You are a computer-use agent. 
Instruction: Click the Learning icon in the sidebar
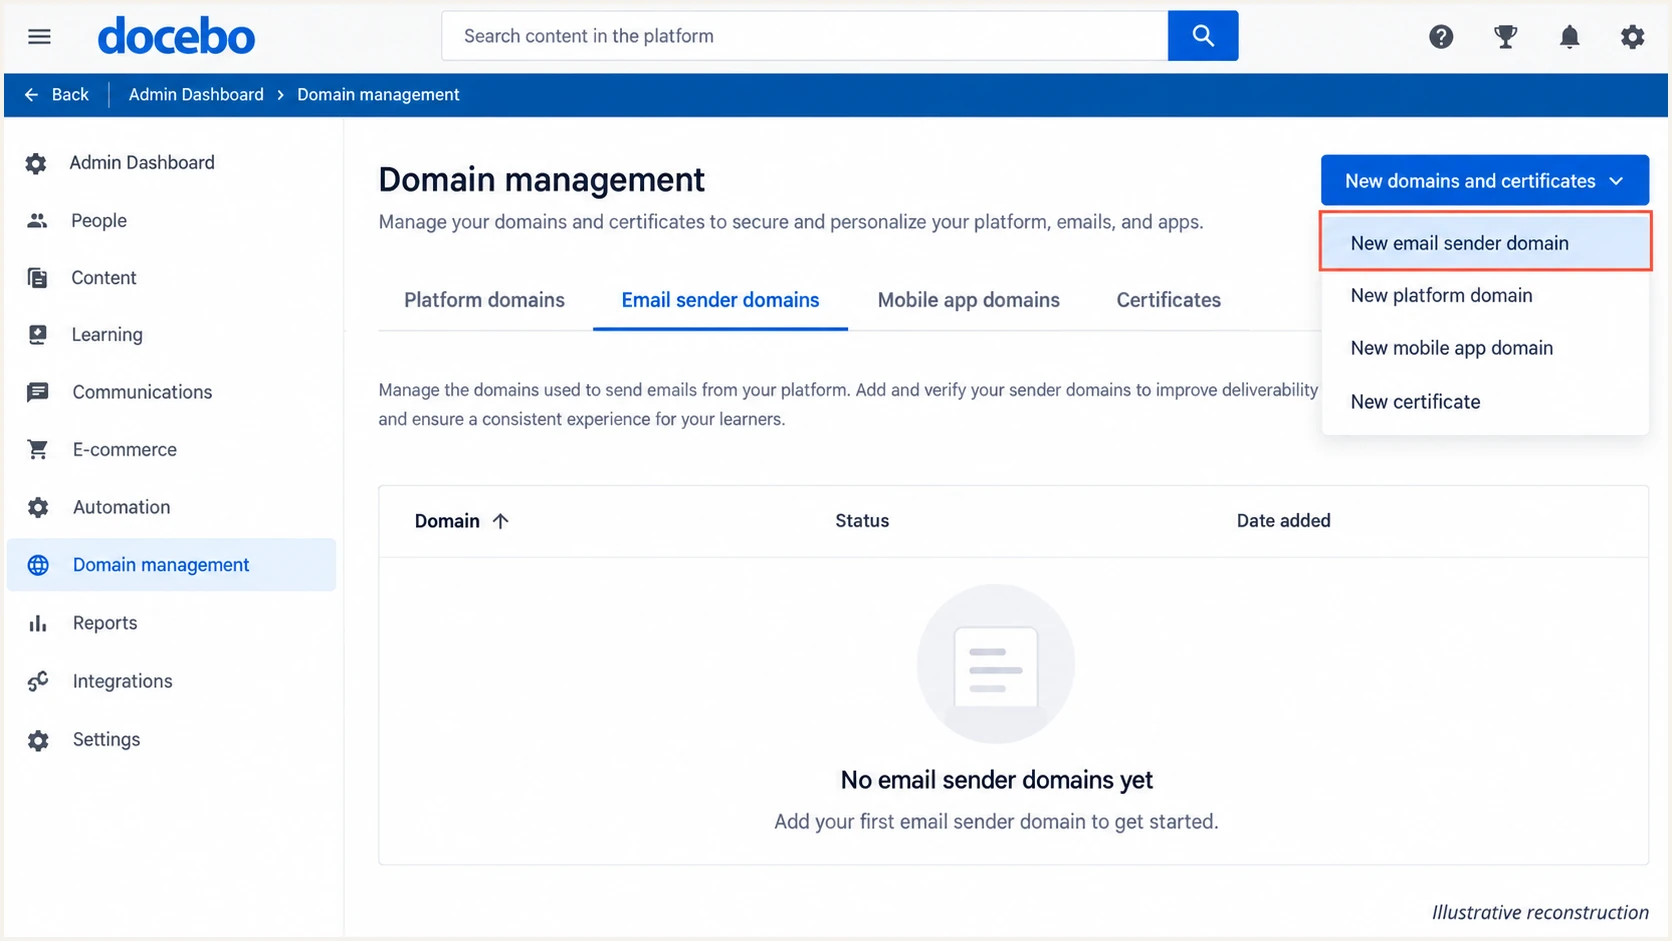click(x=37, y=335)
